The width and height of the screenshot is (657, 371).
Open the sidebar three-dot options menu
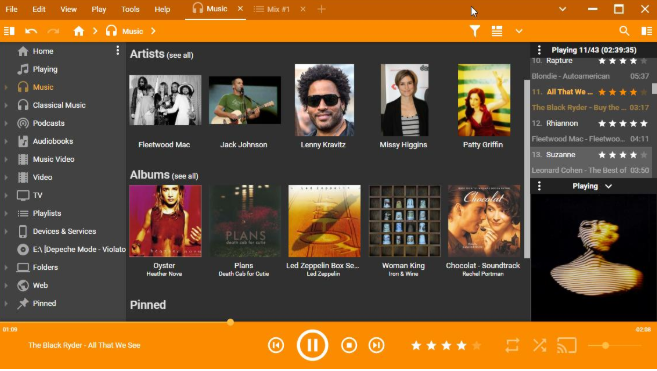(118, 51)
